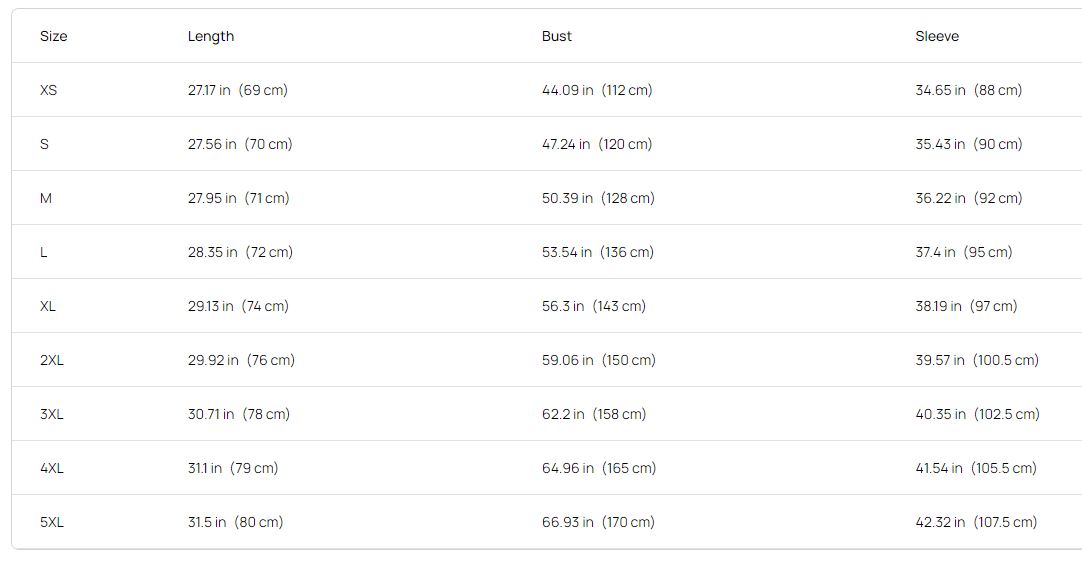Image resolution: width=1082 pixels, height=562 pixels.
Task: Select the XS size row label
Action: (x=49, y=90)
